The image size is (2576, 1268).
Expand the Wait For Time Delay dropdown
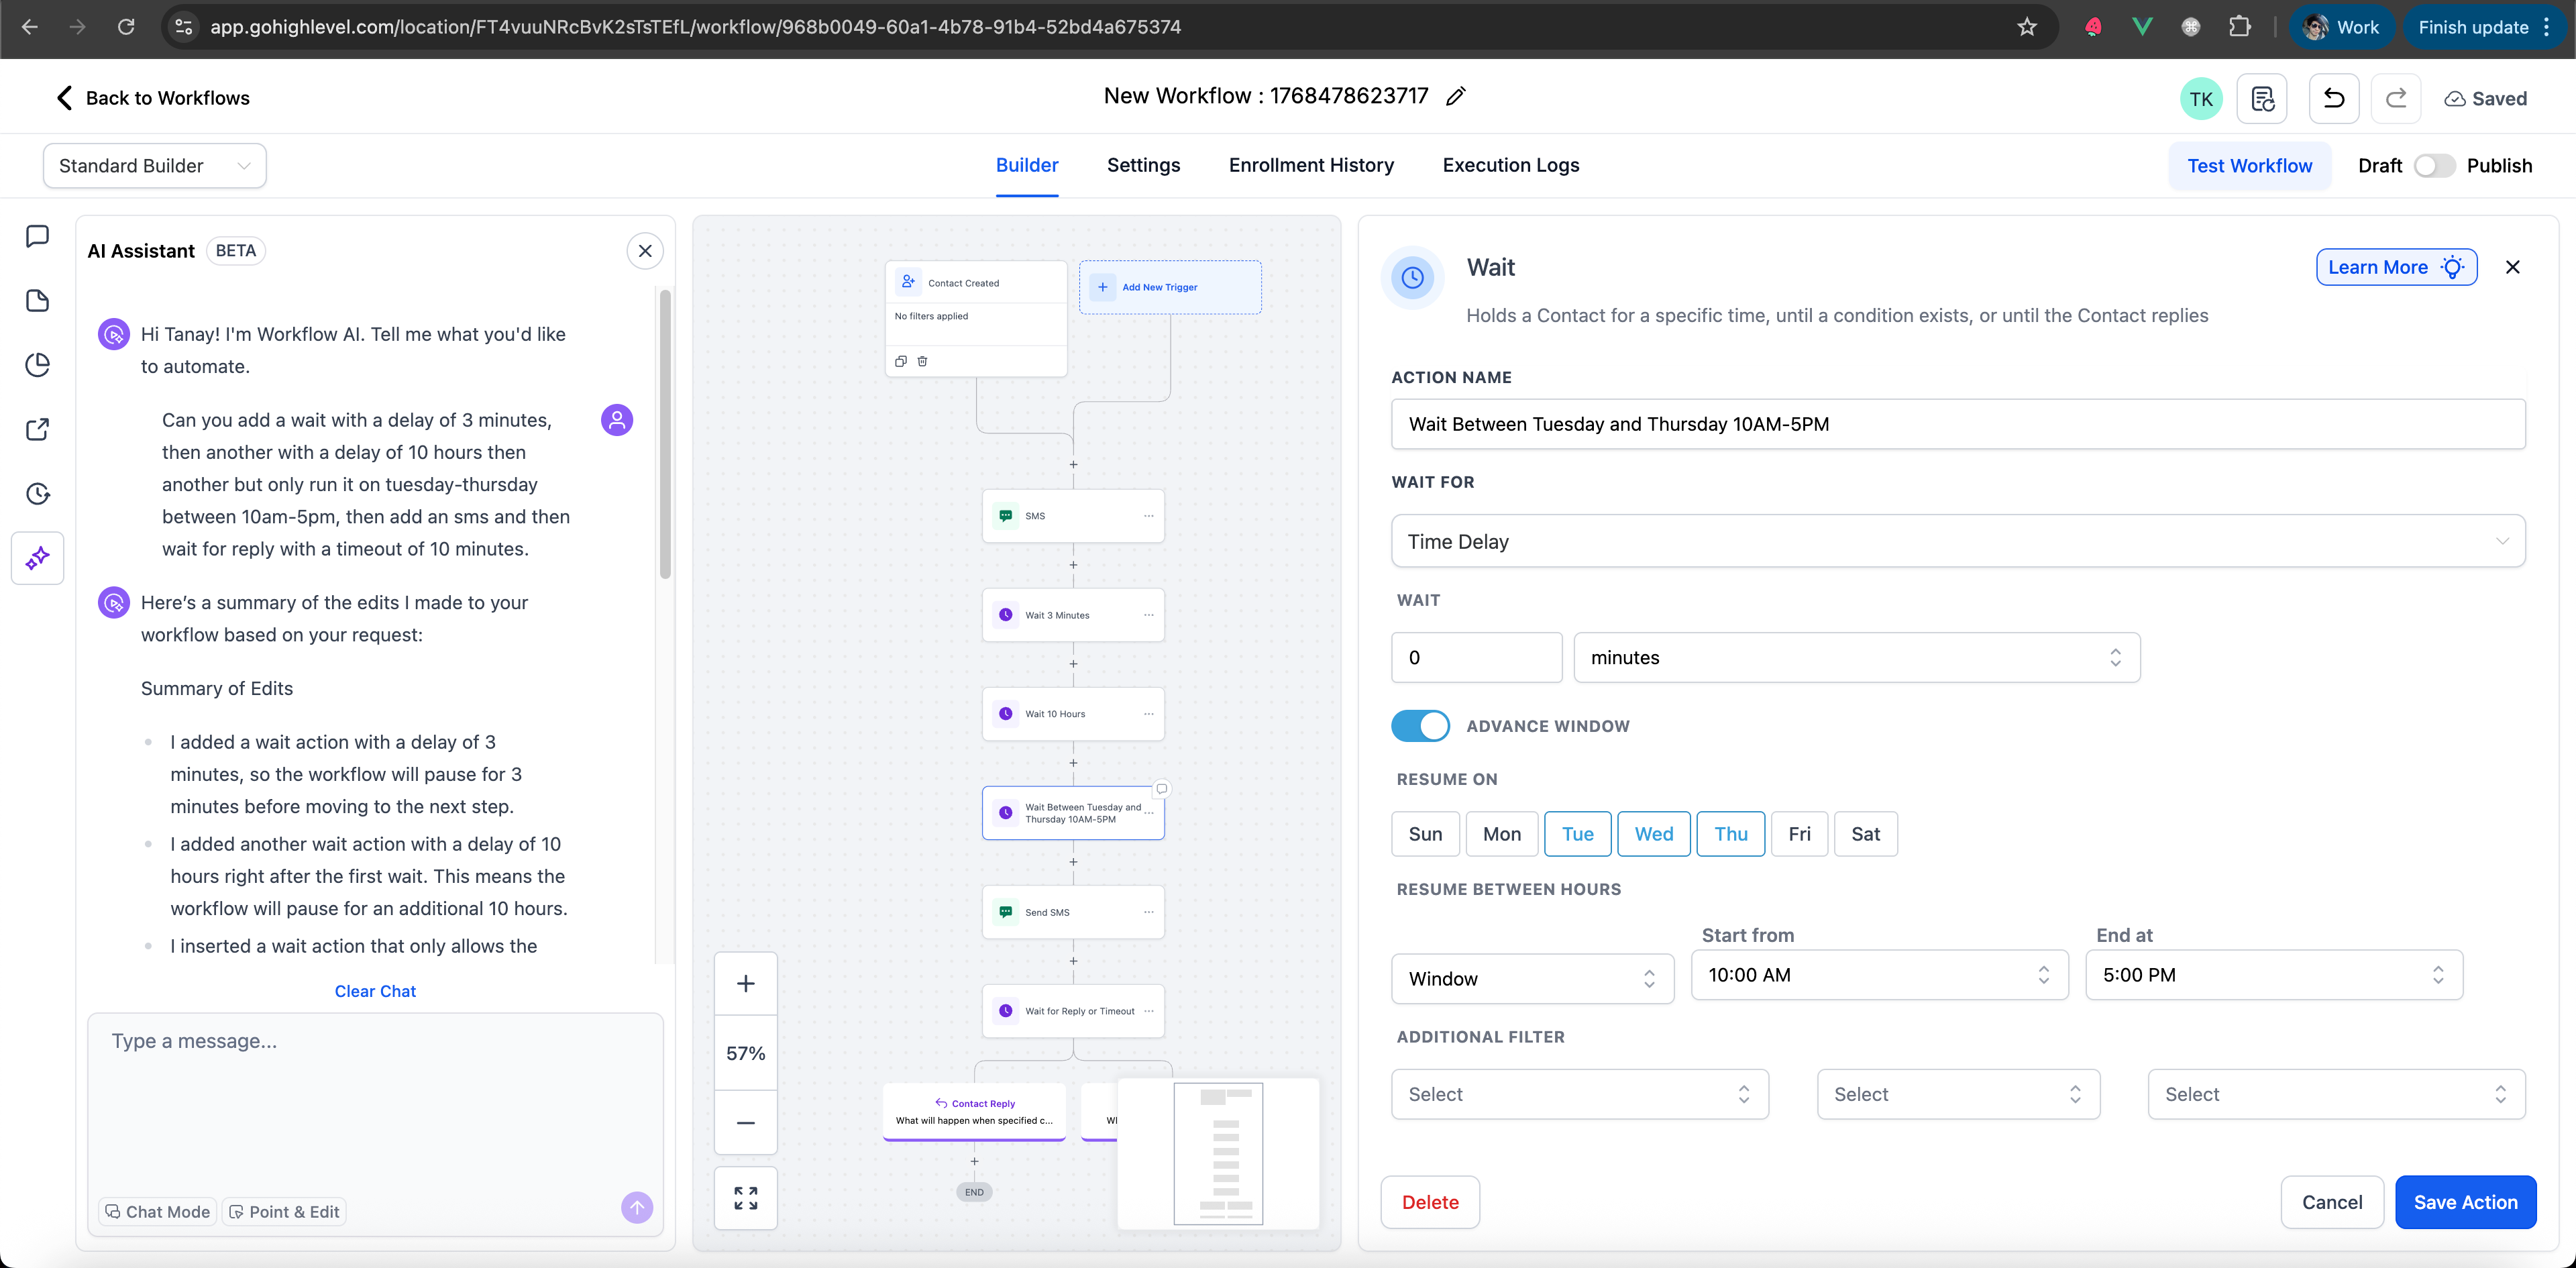click(x=1957, y=541)
